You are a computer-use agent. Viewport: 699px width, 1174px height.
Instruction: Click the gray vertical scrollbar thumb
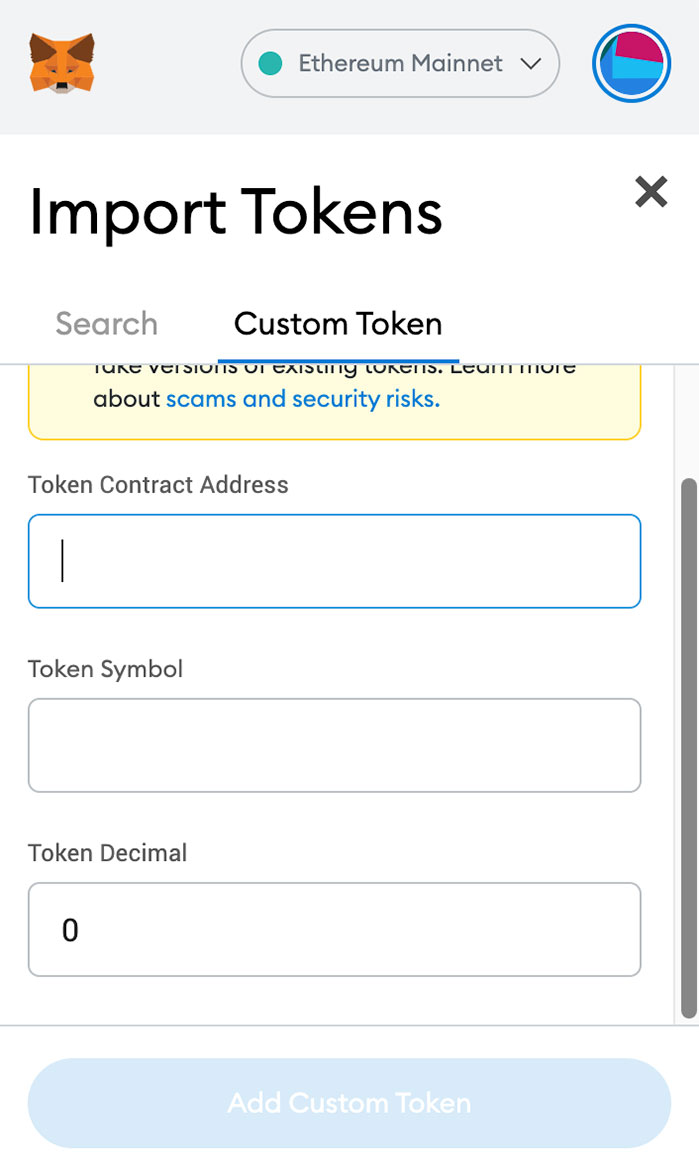pyautogui.click(x=689, y=749)
